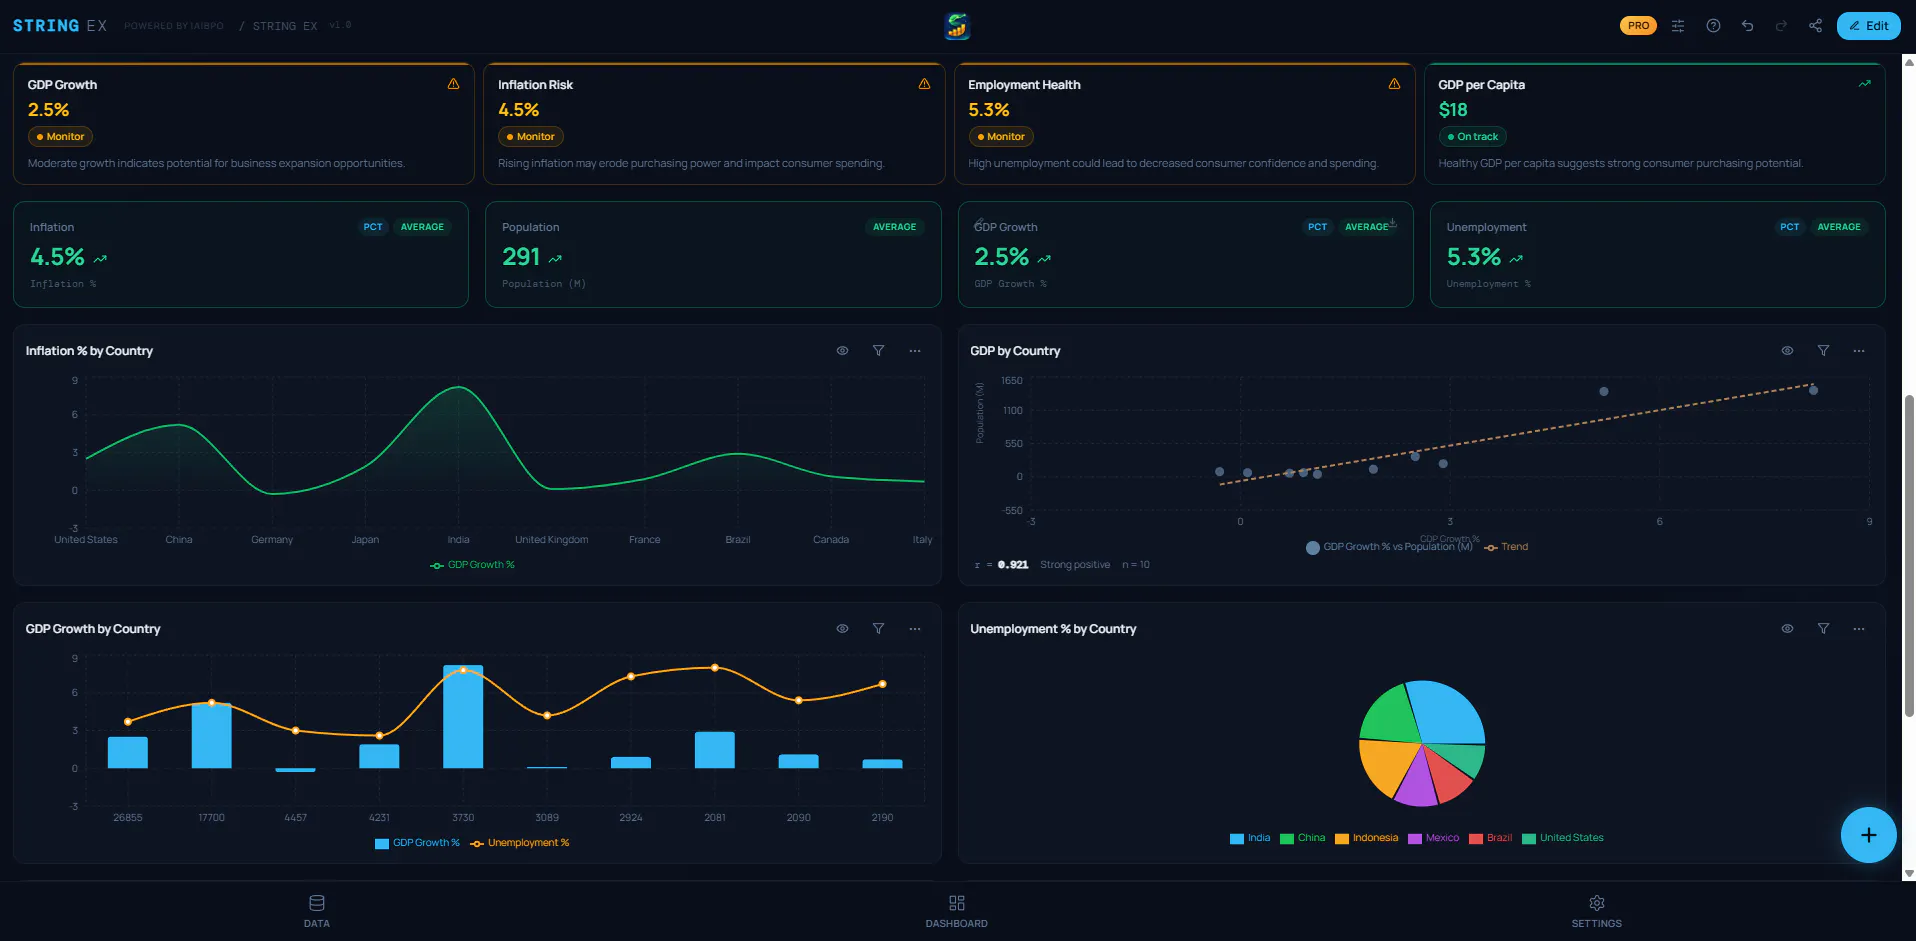Toggle visibility of GDP by Country chart
This screenshot has width=1916, height=941.
click(1787, 351)
